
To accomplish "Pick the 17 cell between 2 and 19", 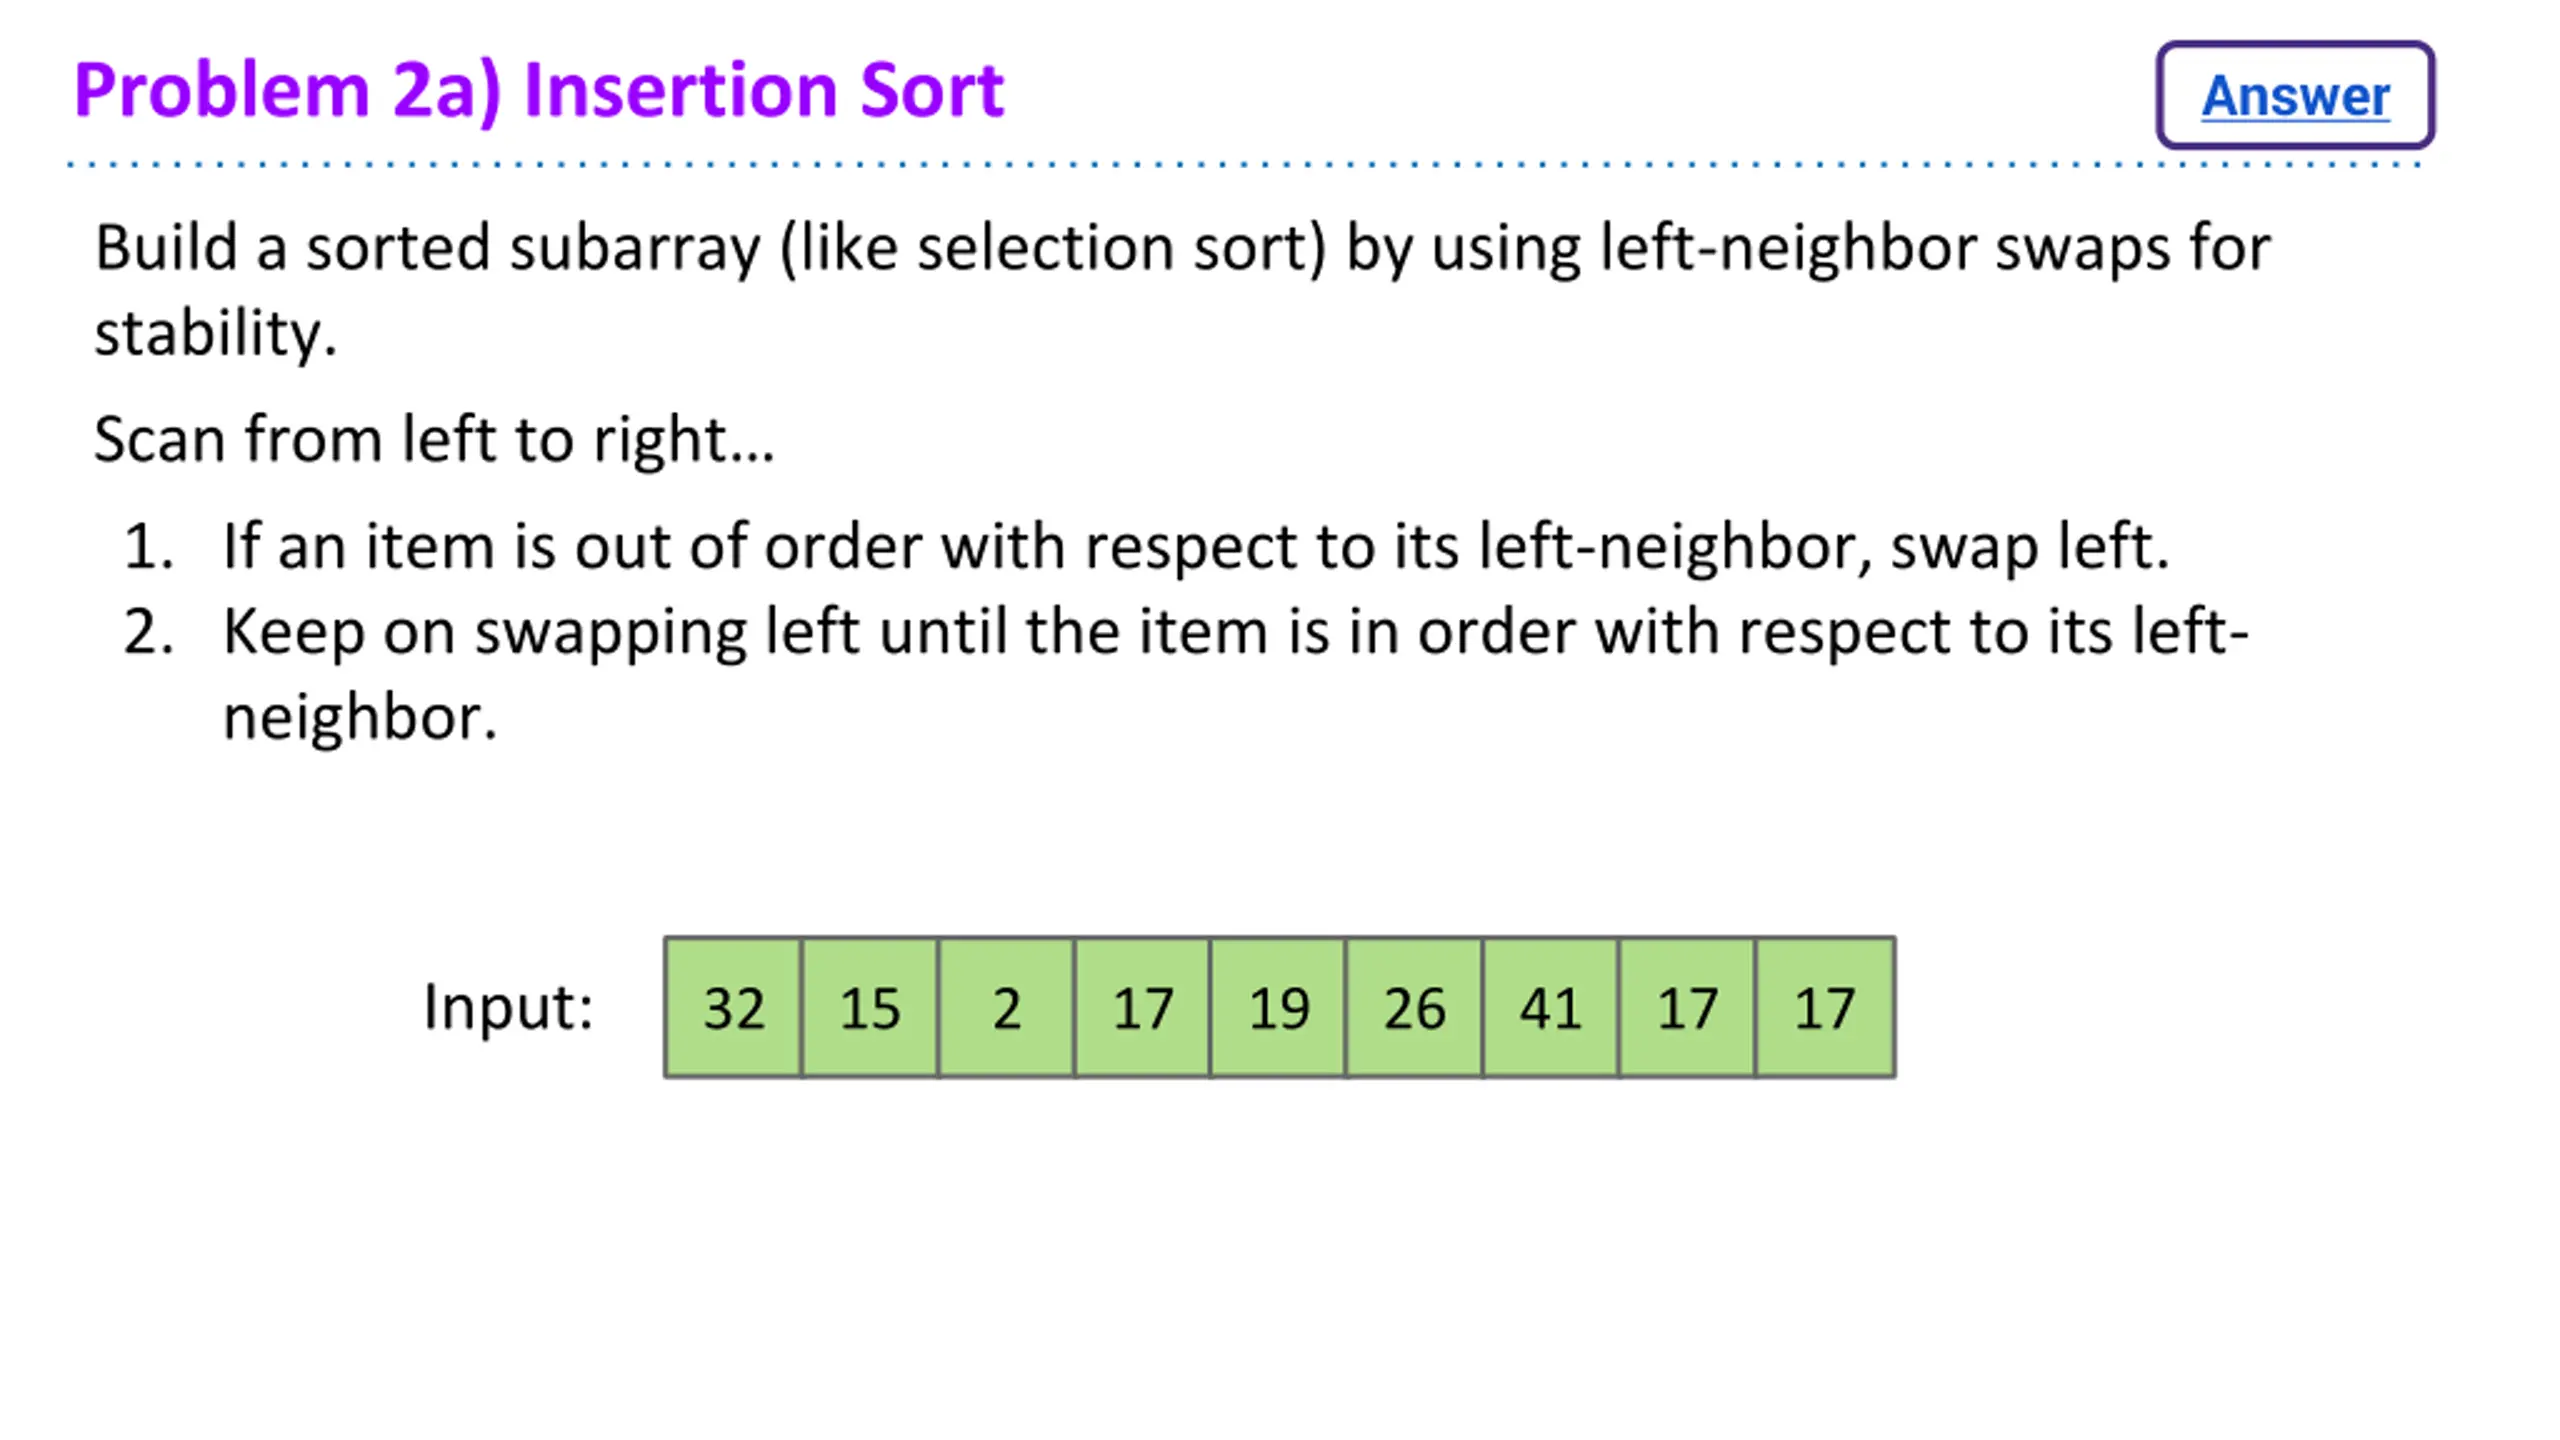I will pyautogui.click(x=1142, y=1007).
